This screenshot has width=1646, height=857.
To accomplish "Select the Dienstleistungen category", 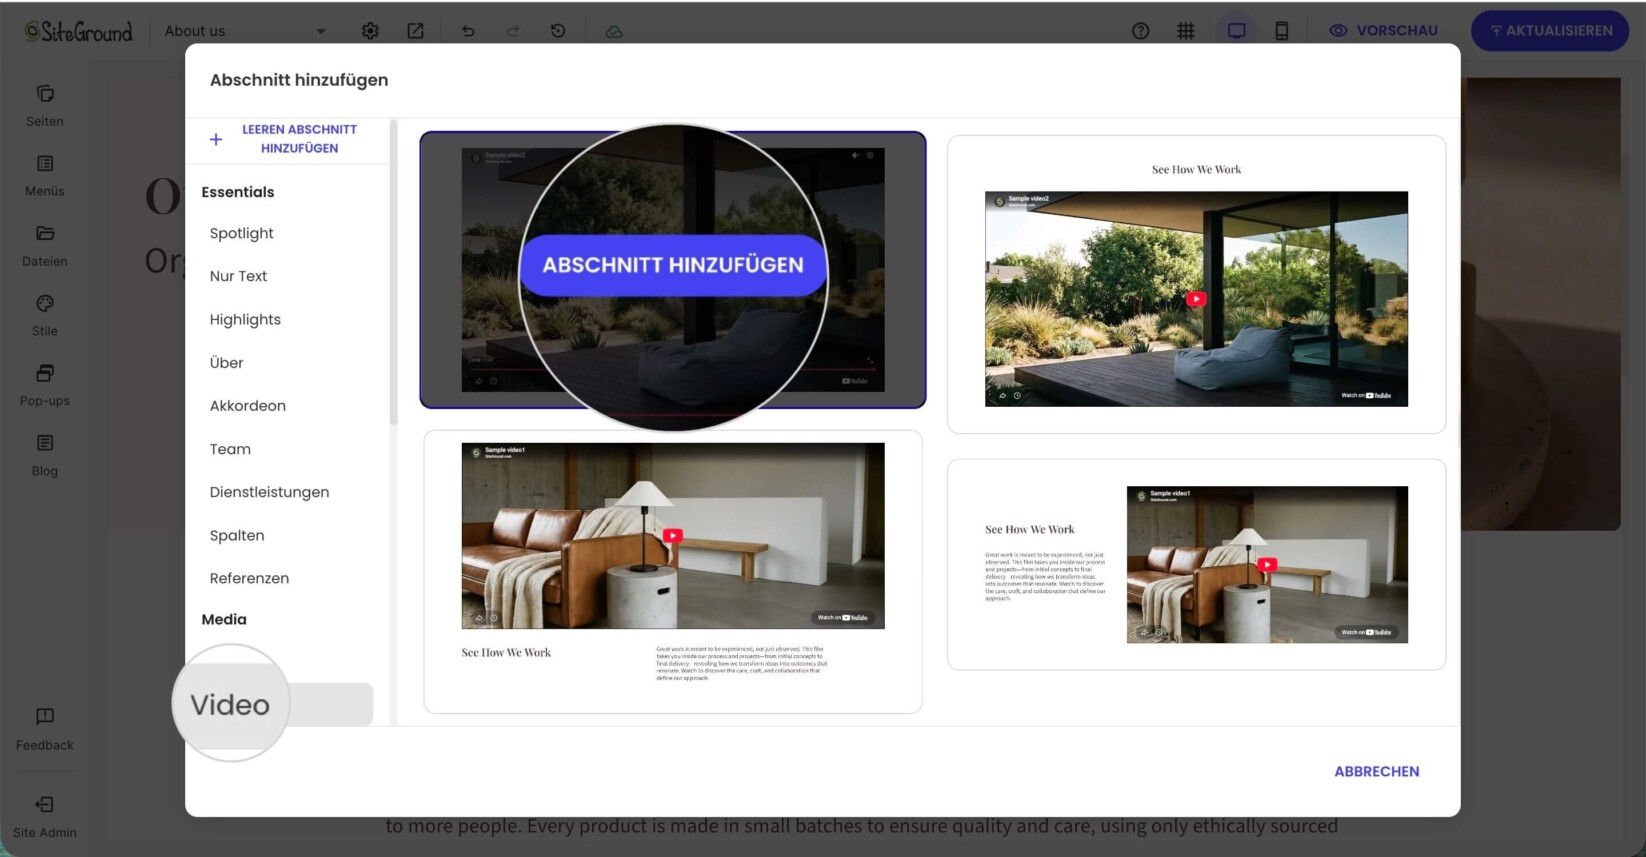I will 269,492.
